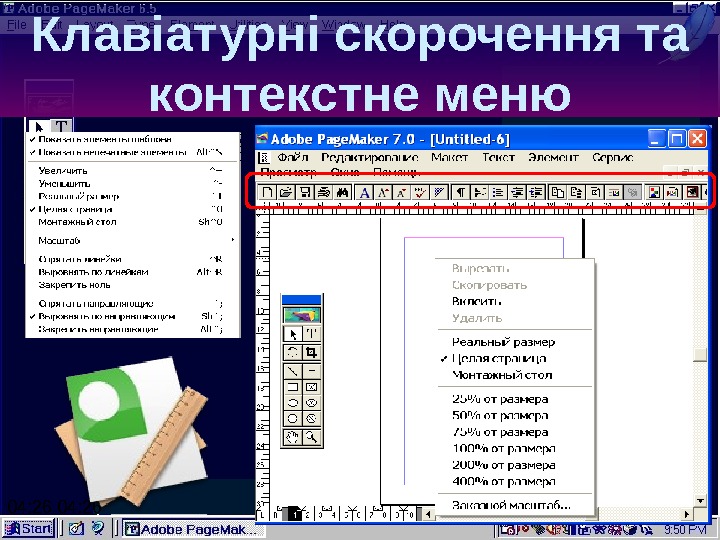The width and height of the screenshot is (720, 540).
Task: Select 200% от размера zoom option
Action: [515, 465]
